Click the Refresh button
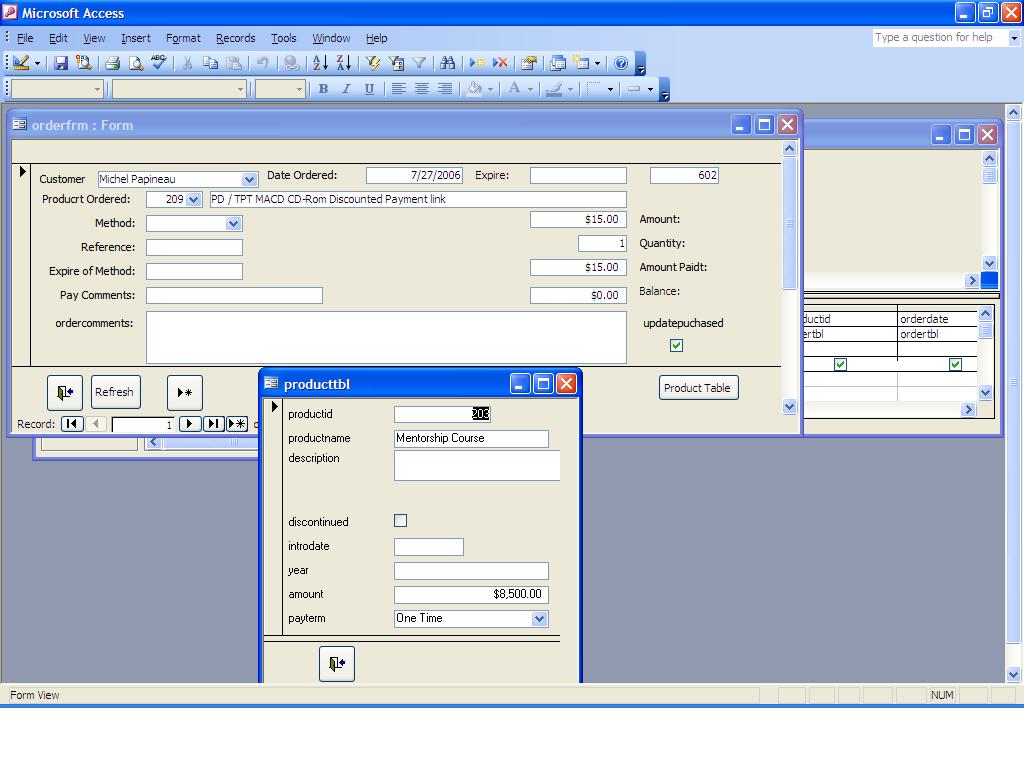The height and width of the screenshot is (768, 1024). (x=115, y=392)
